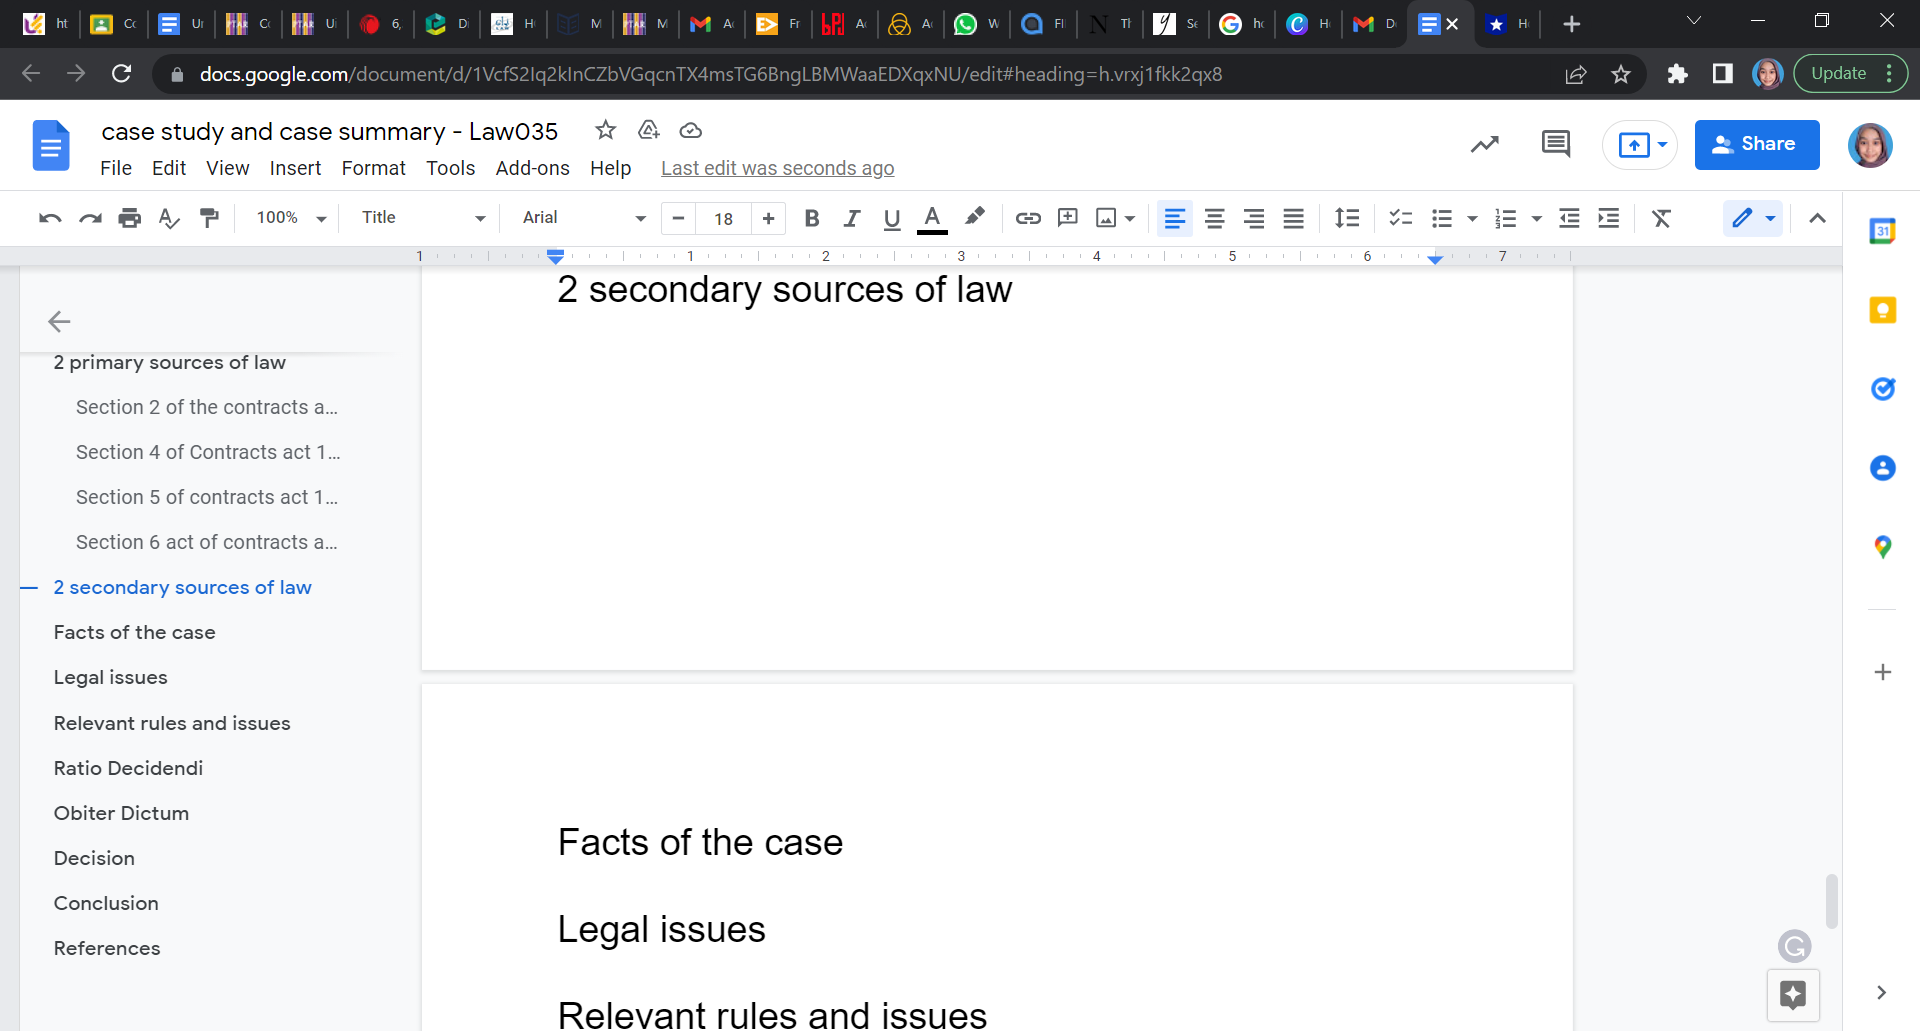Open the paragraph styles dropdown
This screenshot has height=1031, width=1920.
click(420, 217)
